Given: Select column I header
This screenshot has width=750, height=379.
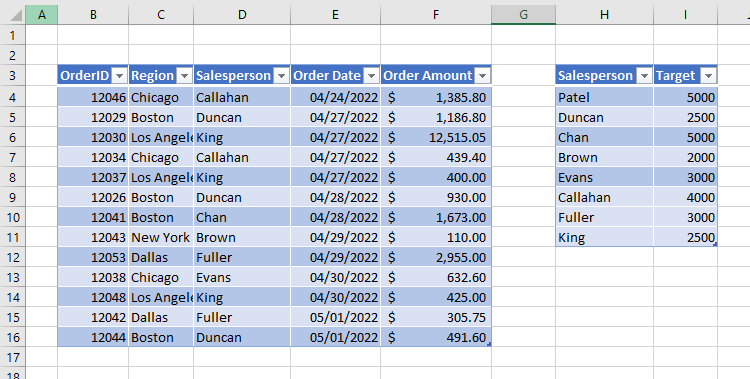Looking at the screenshot, I should 685,15.
